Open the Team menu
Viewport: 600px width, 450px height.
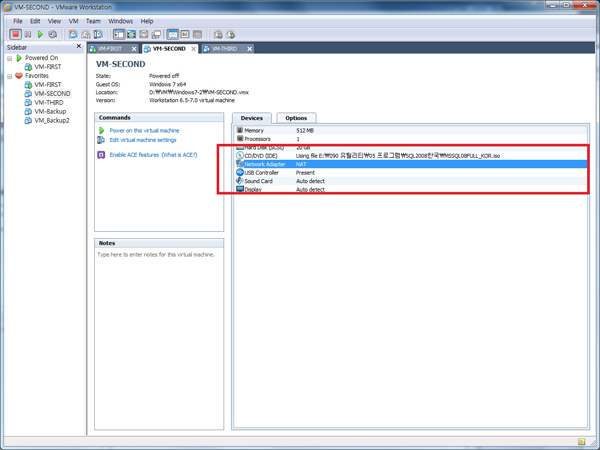tap(93, 21)
